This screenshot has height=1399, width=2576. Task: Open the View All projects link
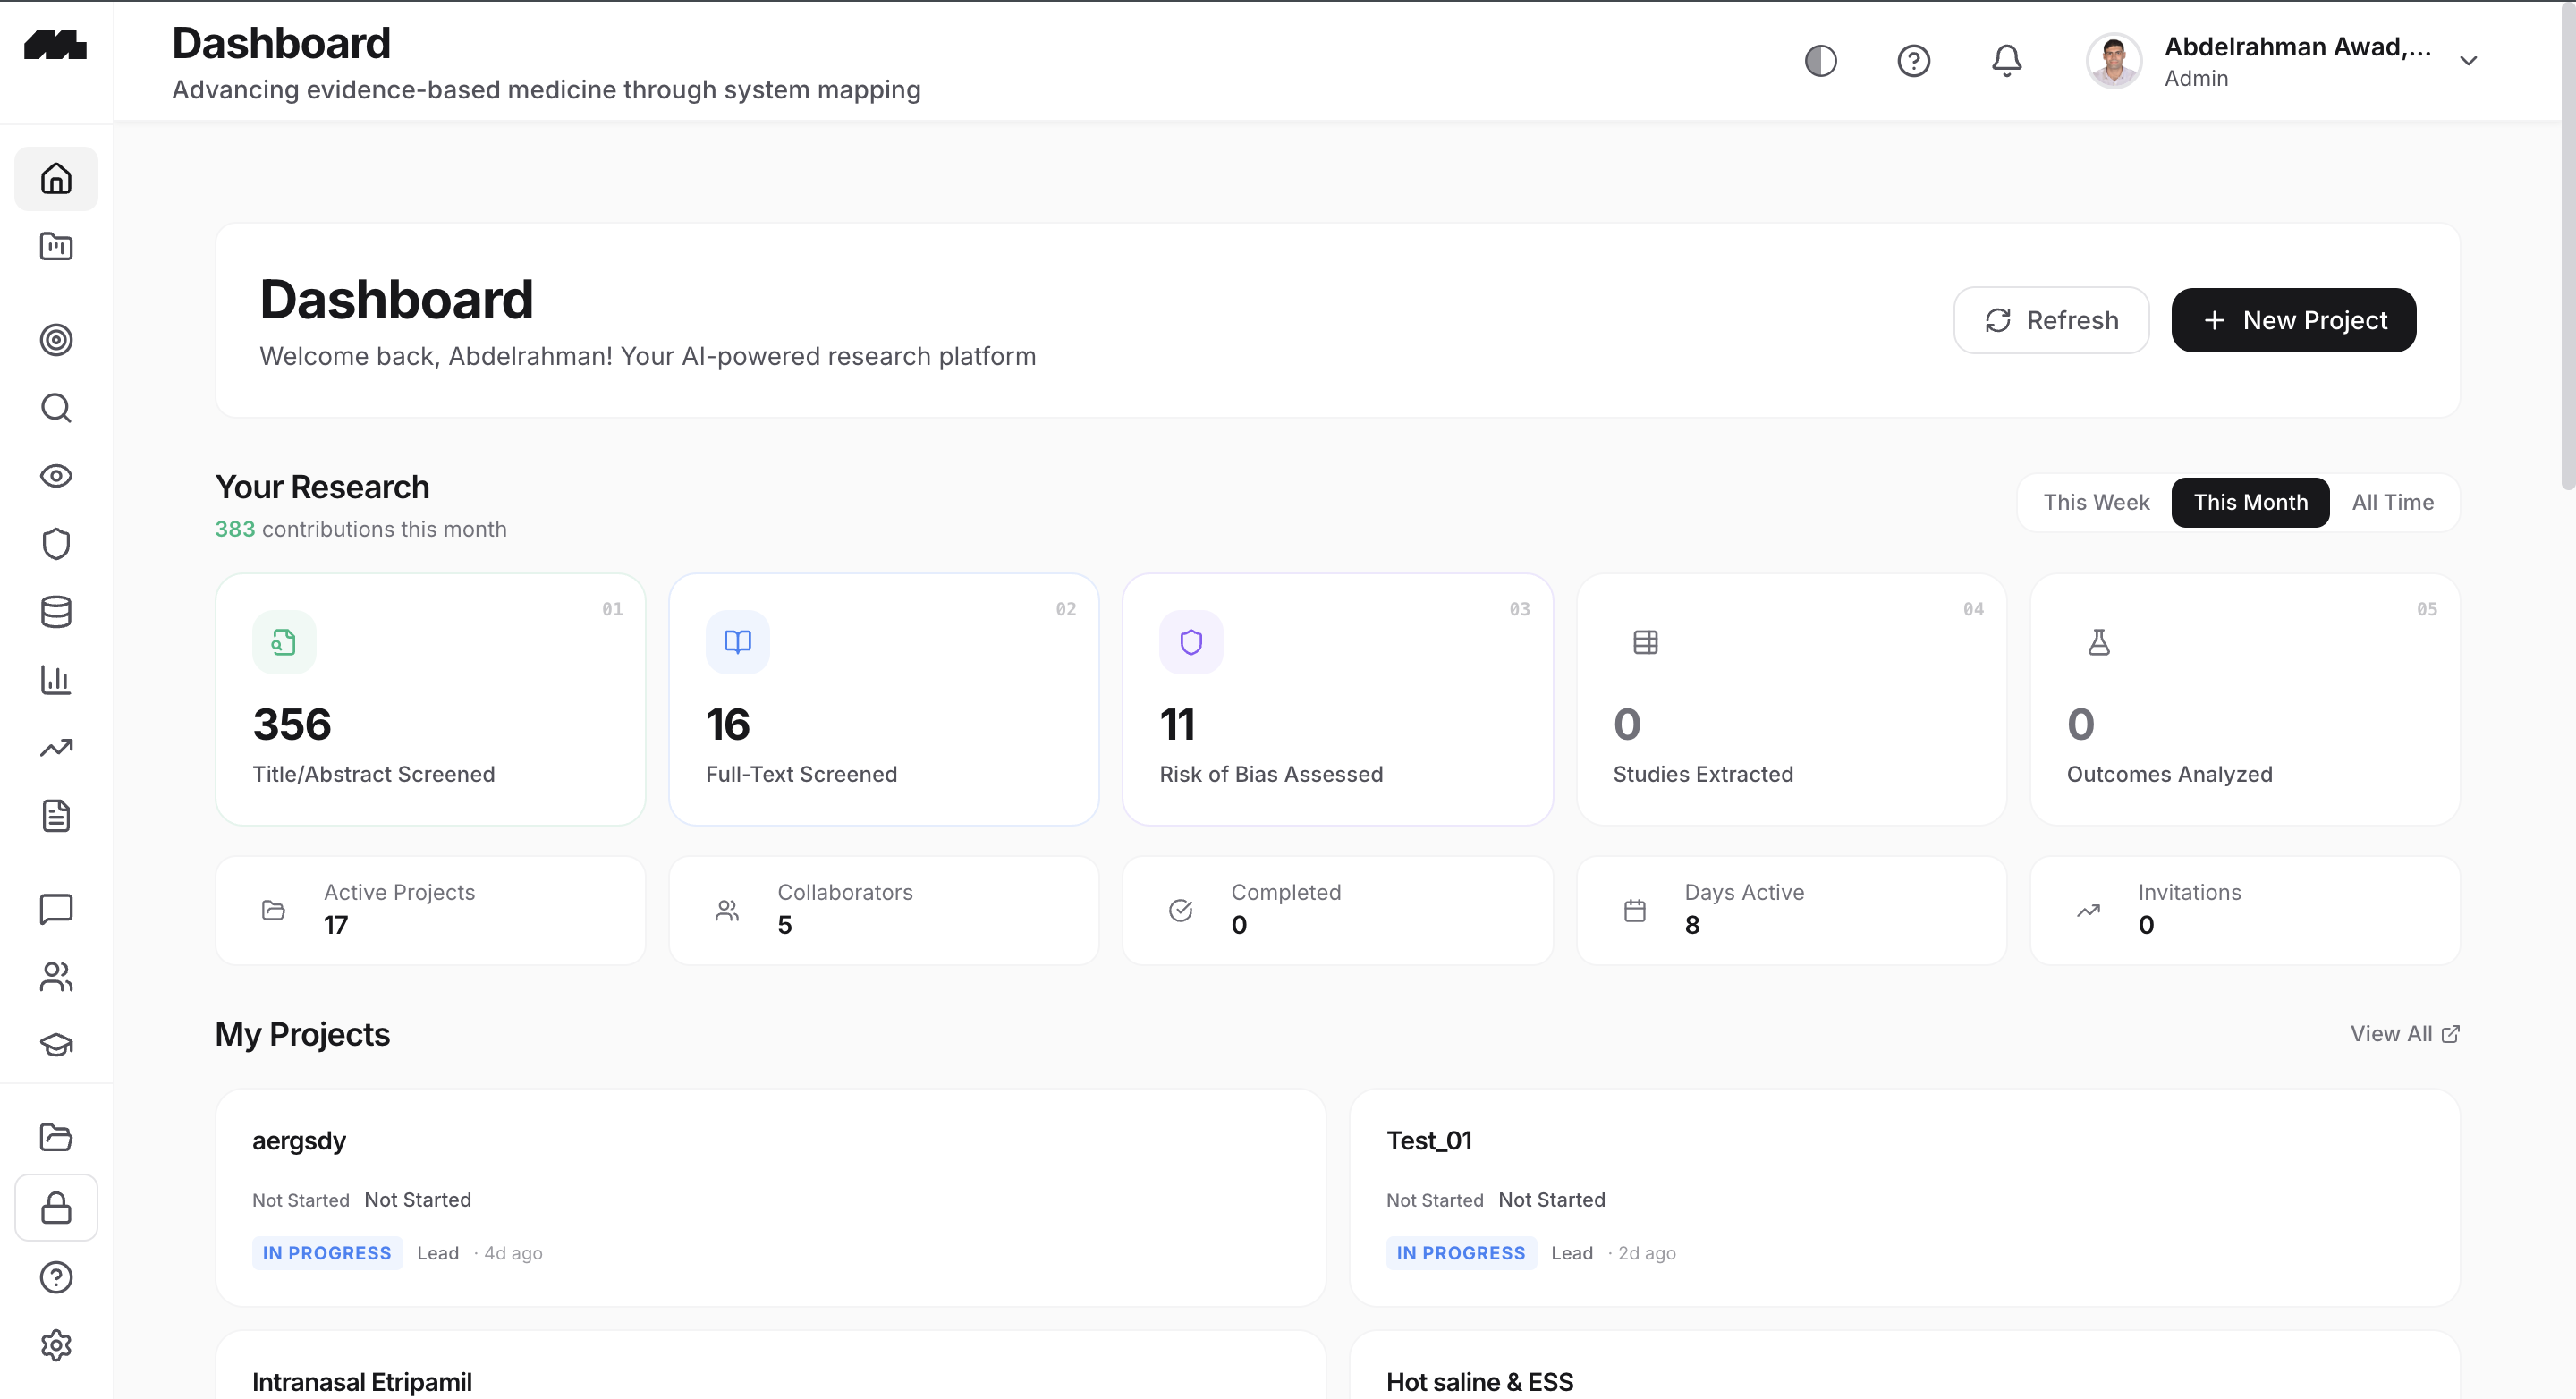(x=2404, y=1034)
